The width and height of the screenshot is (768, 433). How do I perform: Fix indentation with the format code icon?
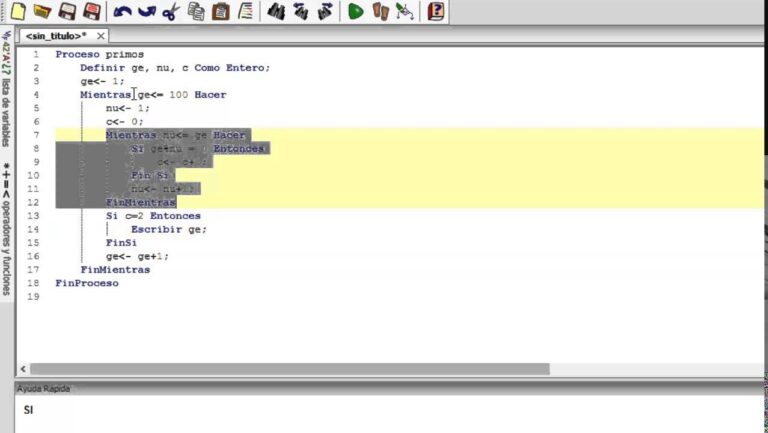[x=245, y=12]
